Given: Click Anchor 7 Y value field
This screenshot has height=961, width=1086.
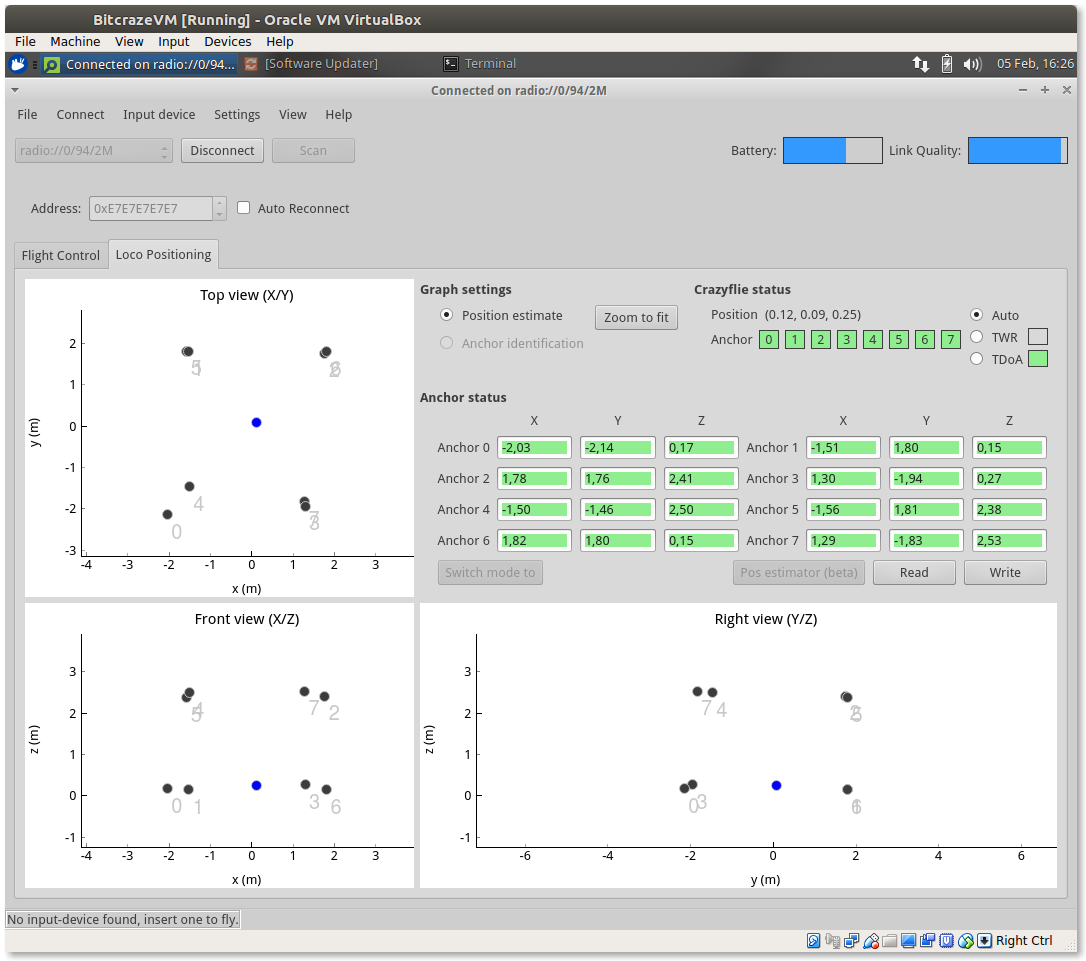Looking at the screenshot, I should [x=926, y=540].
